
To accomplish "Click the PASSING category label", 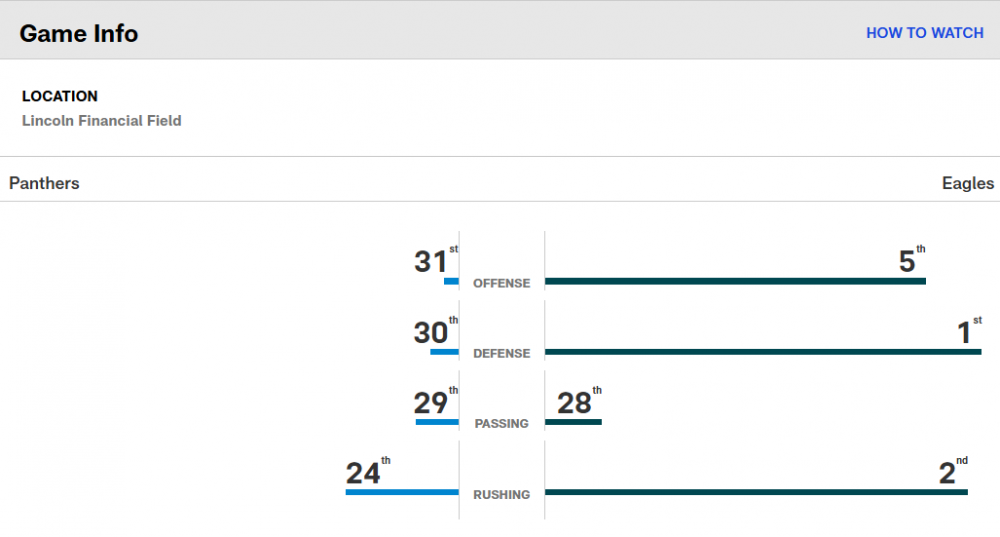I will [x=501, y=423].
